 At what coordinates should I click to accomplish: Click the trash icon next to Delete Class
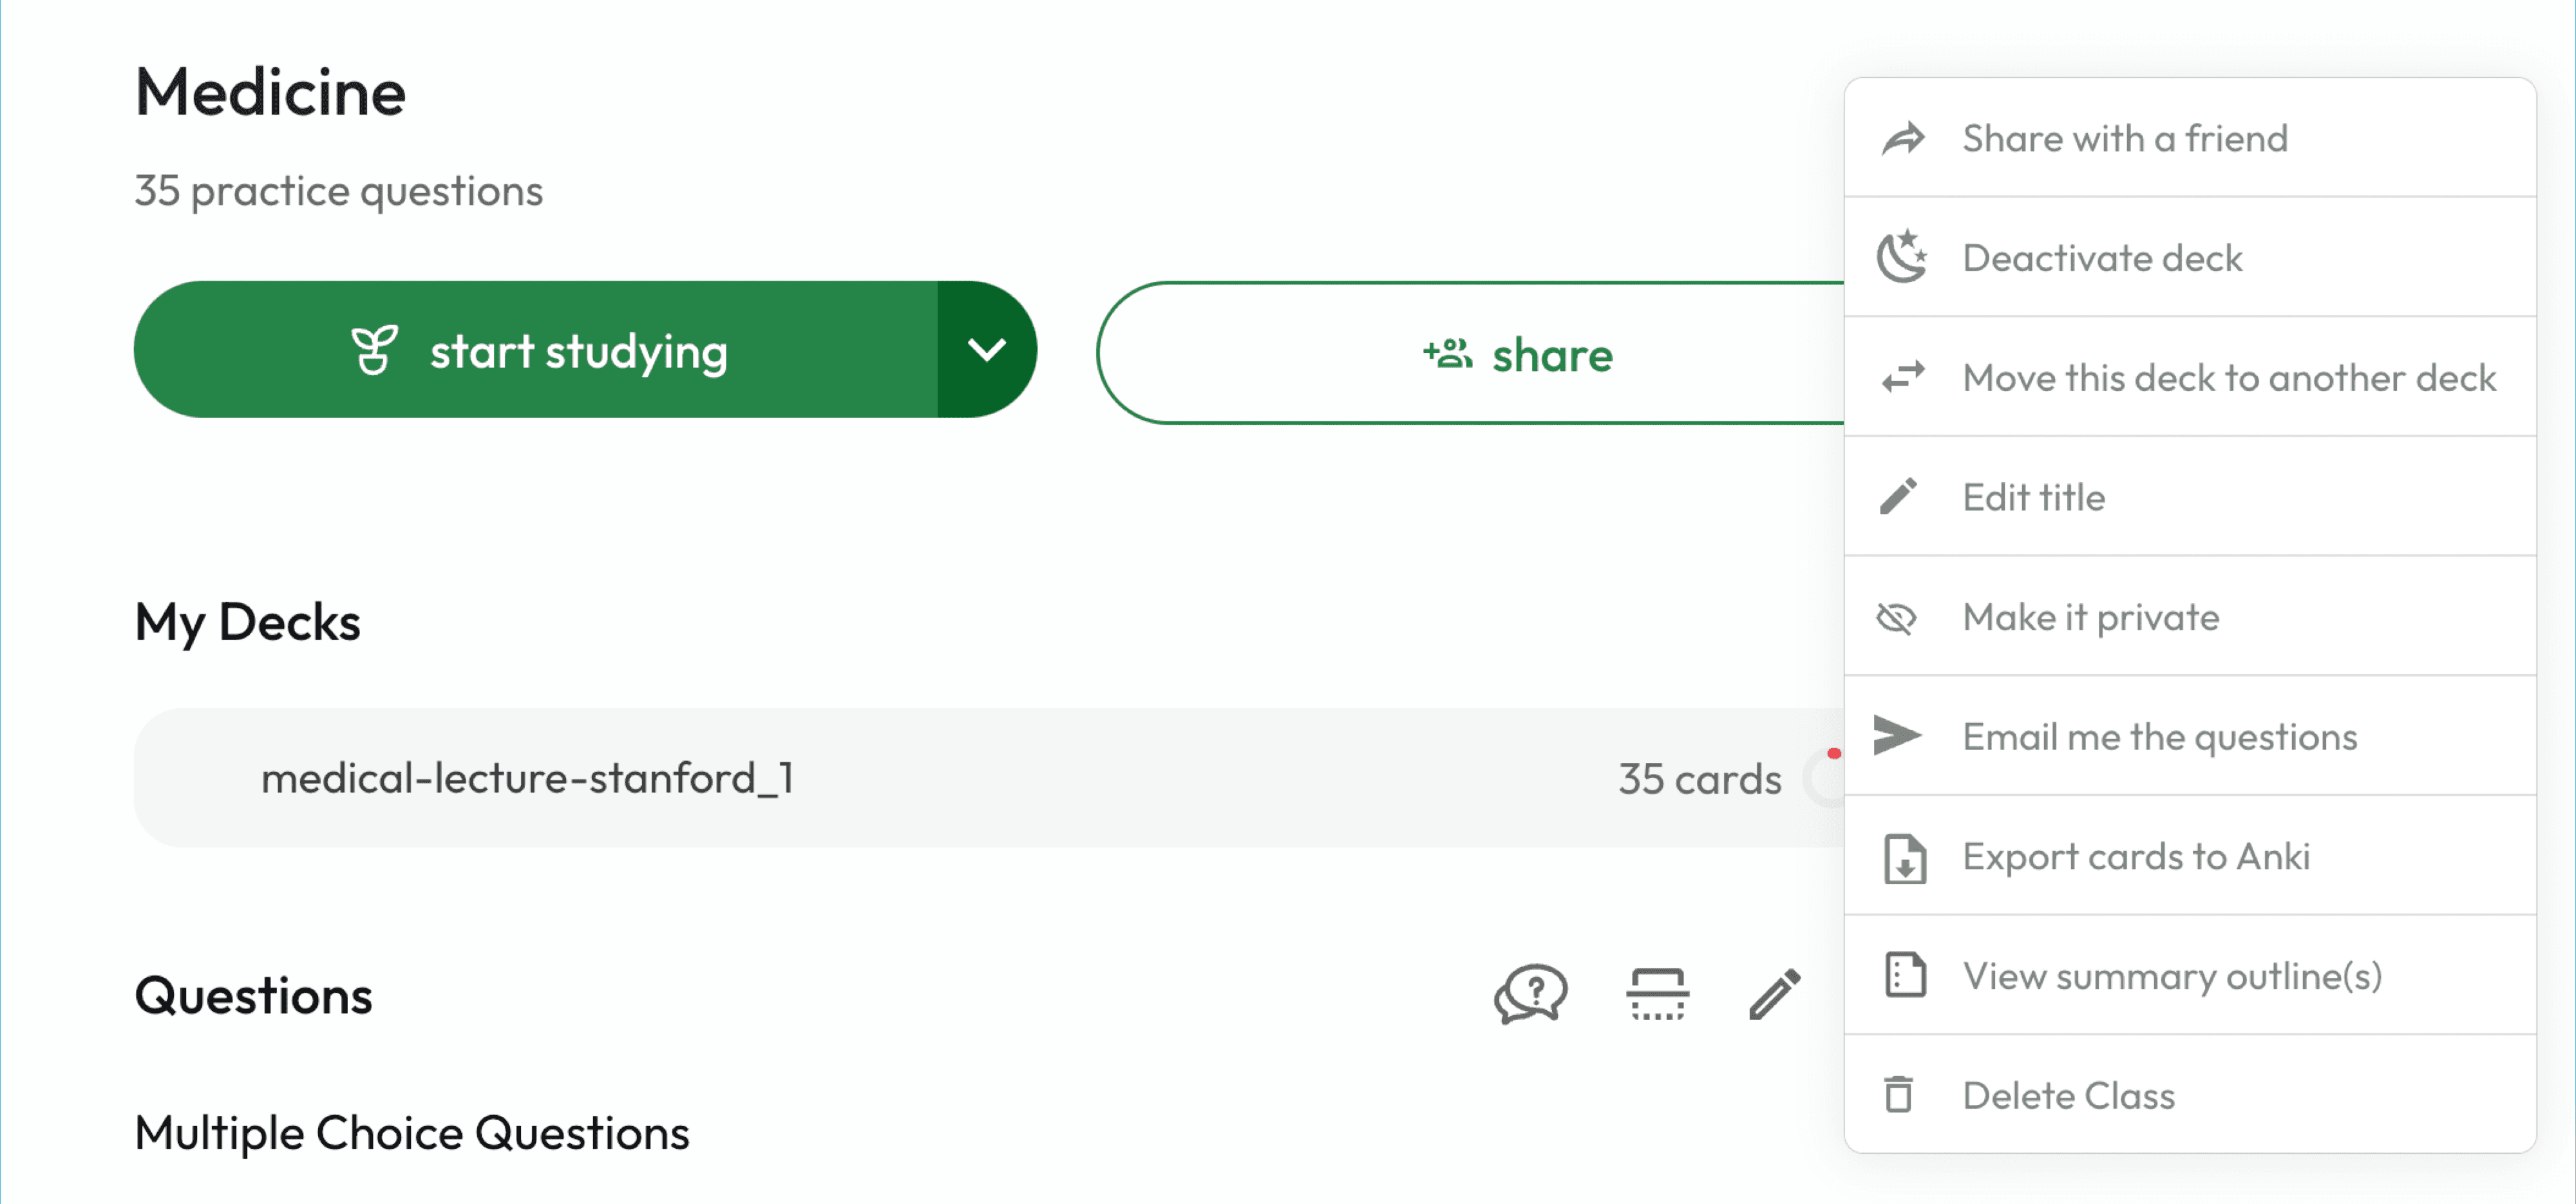coord(1901,1095)
